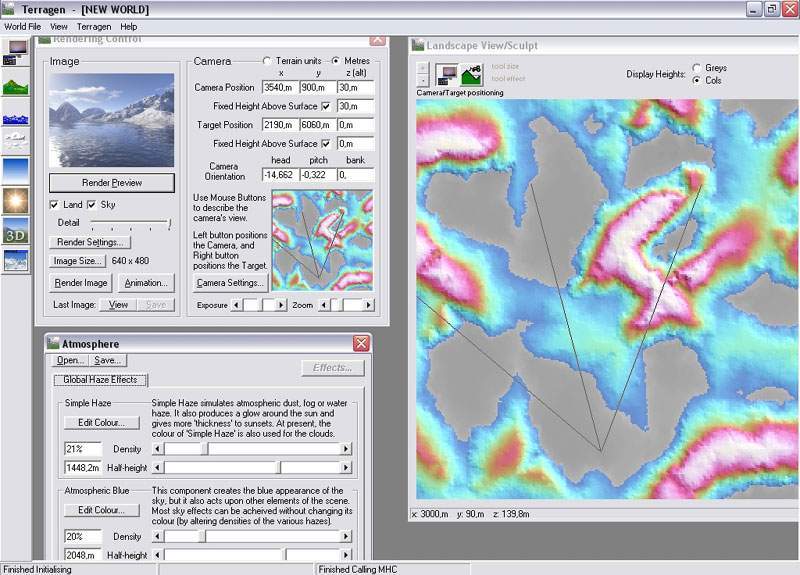Open the Cloudscape sidebar icon

coord(16,138)
